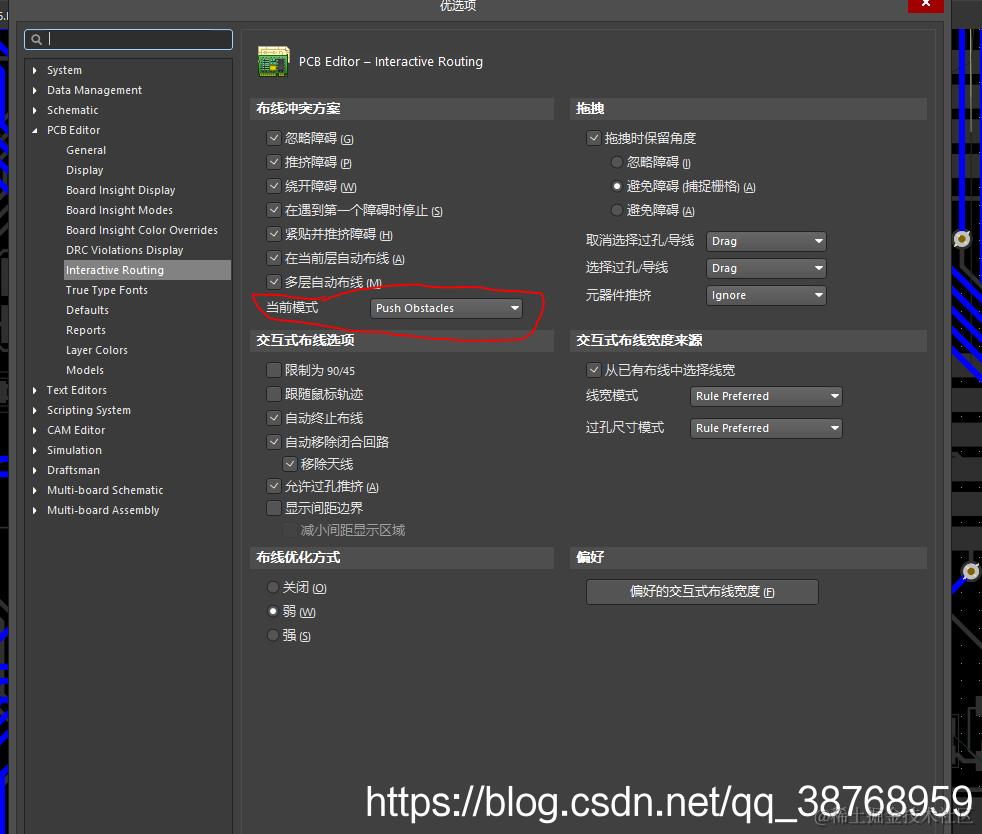Toggle 拖拽时保留角度 checkbox
Screen dimensions: 982x834
[x=594, y=138]
